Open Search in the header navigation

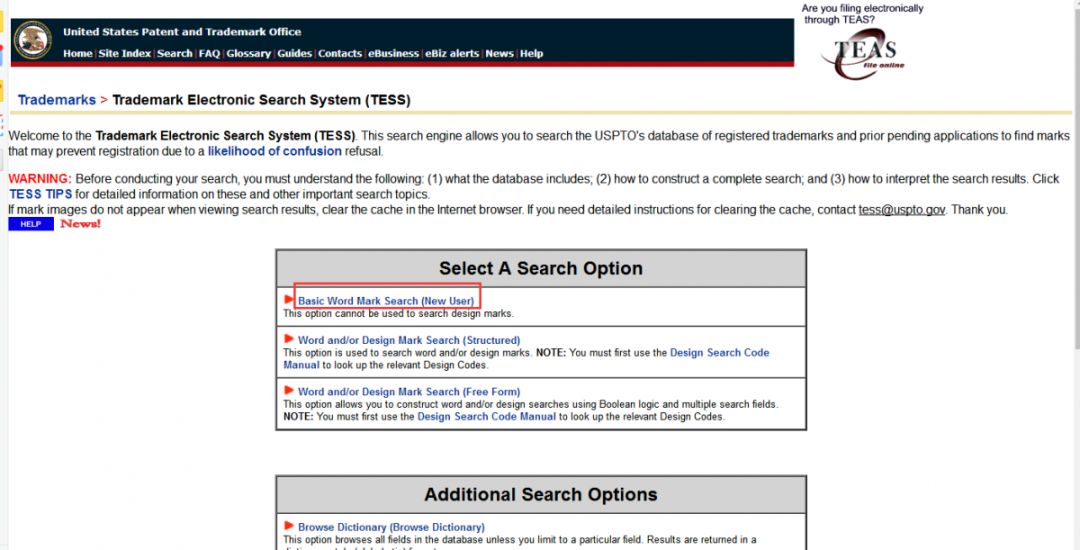point(174,54)
